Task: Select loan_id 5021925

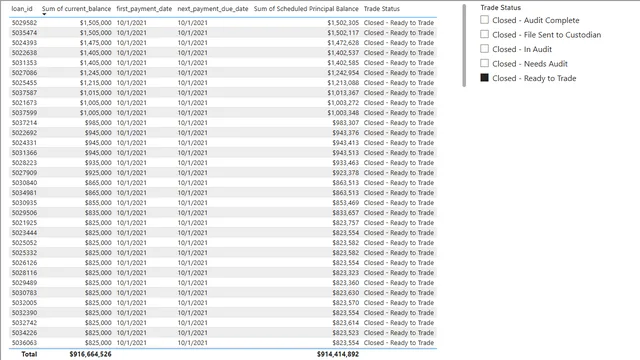Action: [x=24, y=223]
